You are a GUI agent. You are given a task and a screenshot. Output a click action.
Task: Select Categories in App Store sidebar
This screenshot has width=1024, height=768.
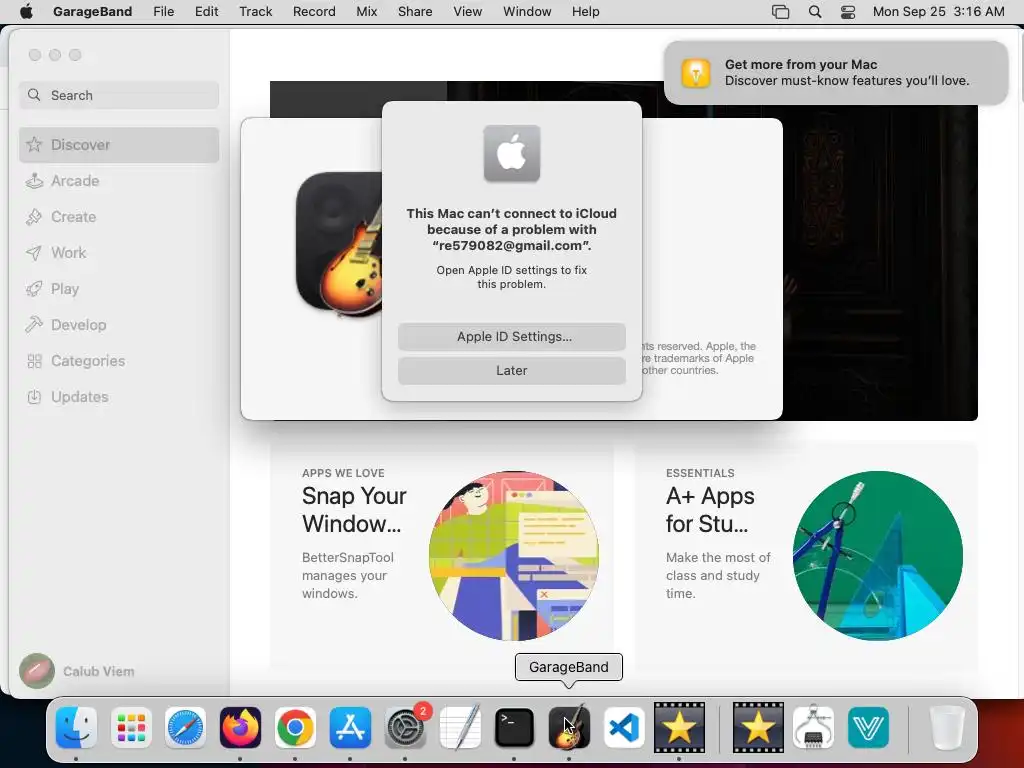[119, 360]
